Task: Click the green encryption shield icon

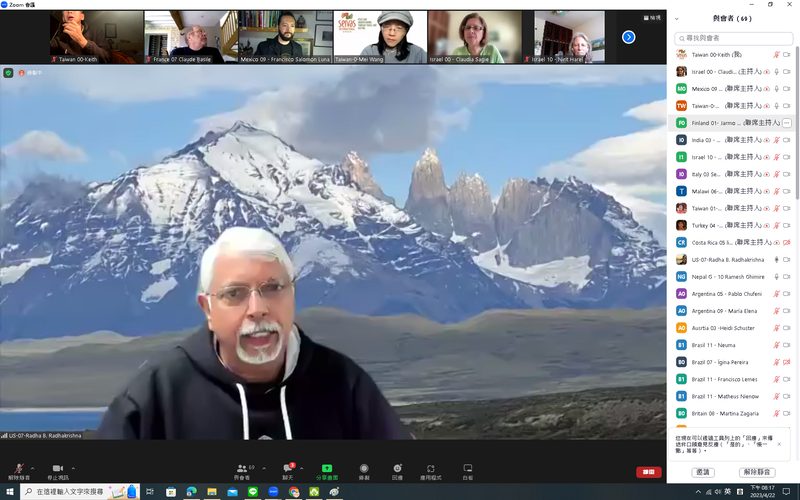Action: click(8, 73)
